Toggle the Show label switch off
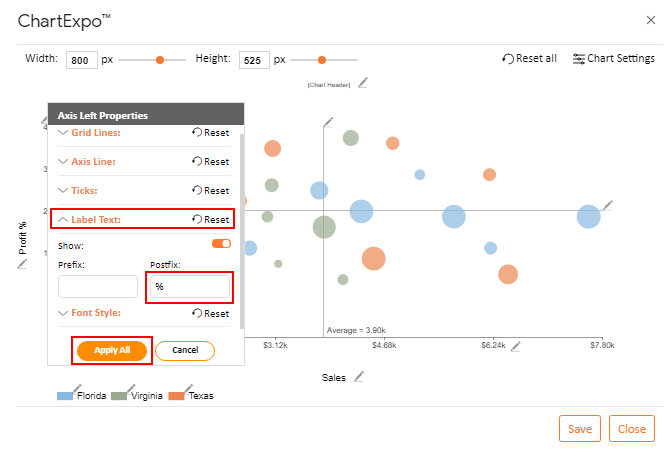The width and height of the screenshot is (671, 460). pyautogui.click(x=221, y=243)
